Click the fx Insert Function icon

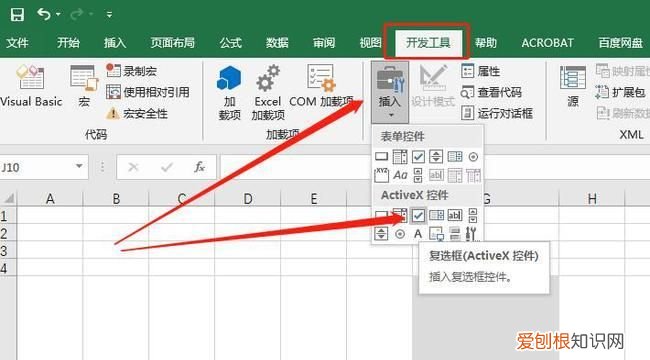(199, 167)
